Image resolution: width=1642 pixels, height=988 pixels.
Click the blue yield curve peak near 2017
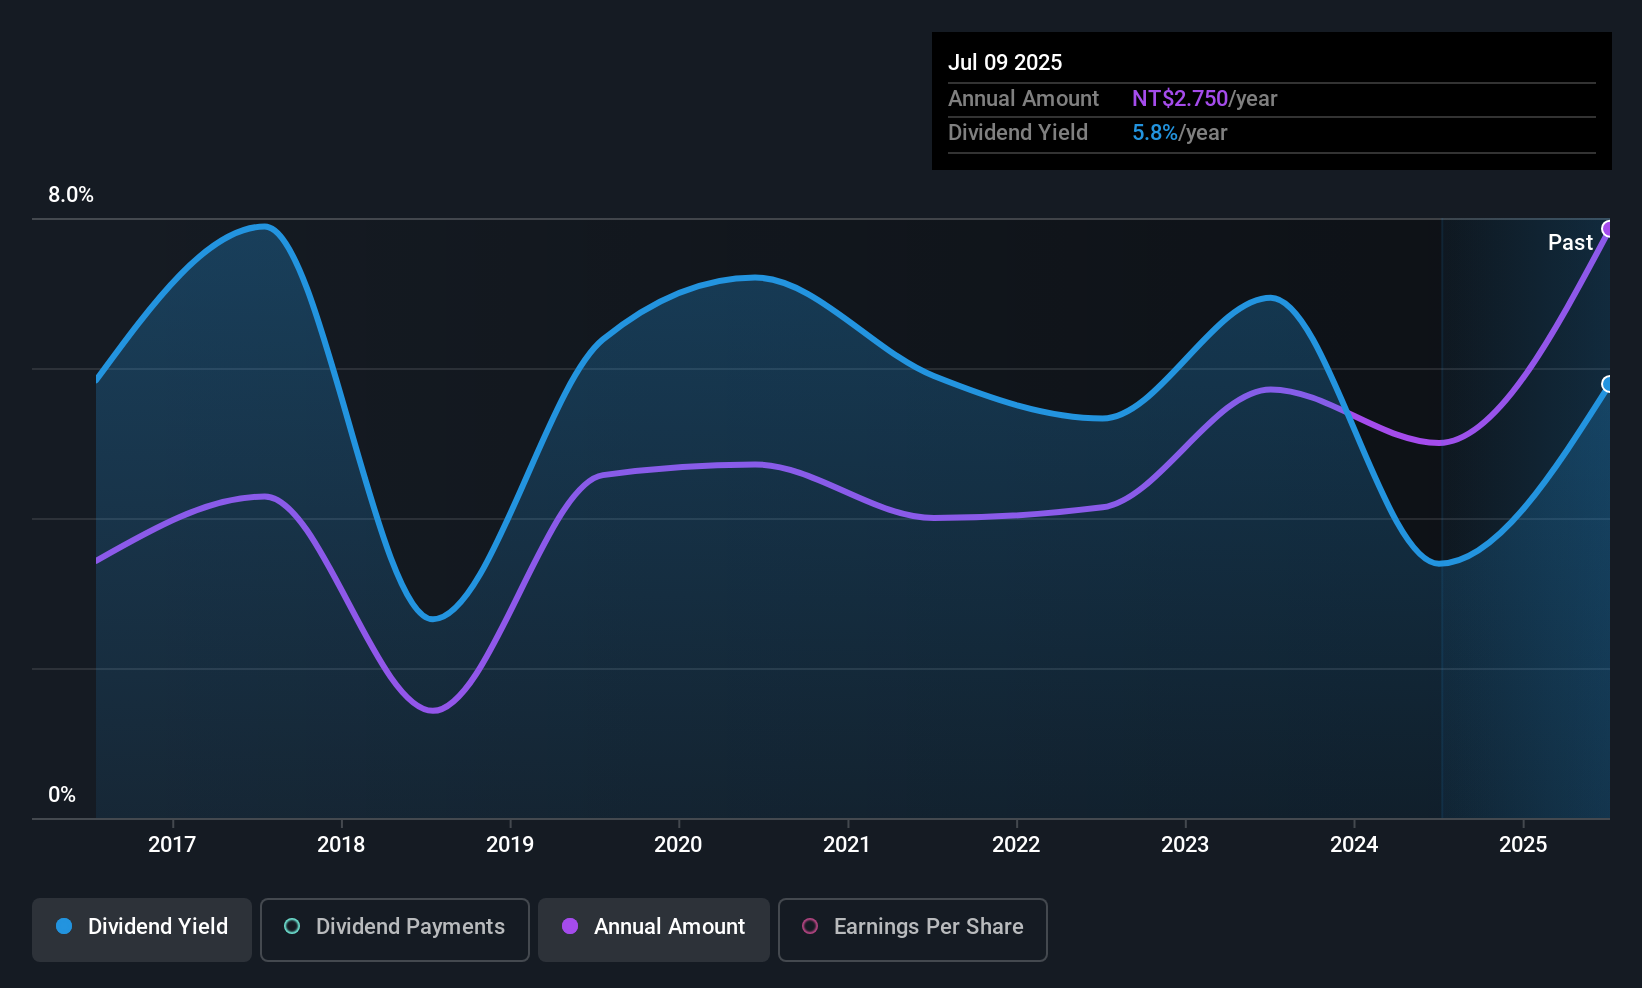[x=263, y=226]
